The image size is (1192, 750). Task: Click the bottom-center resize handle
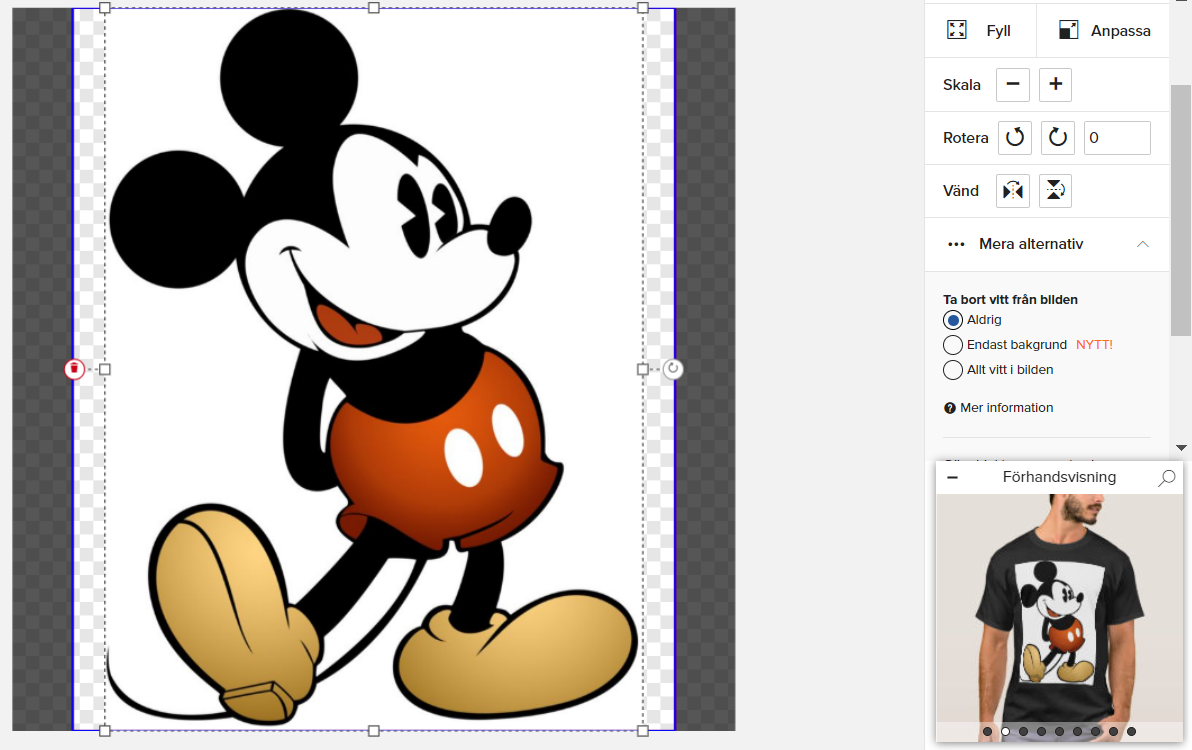[373, 730]
